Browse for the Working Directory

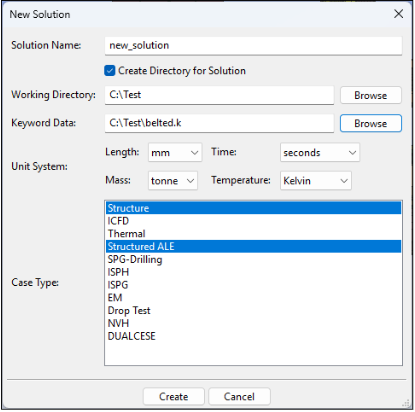[x=371, y=95]
